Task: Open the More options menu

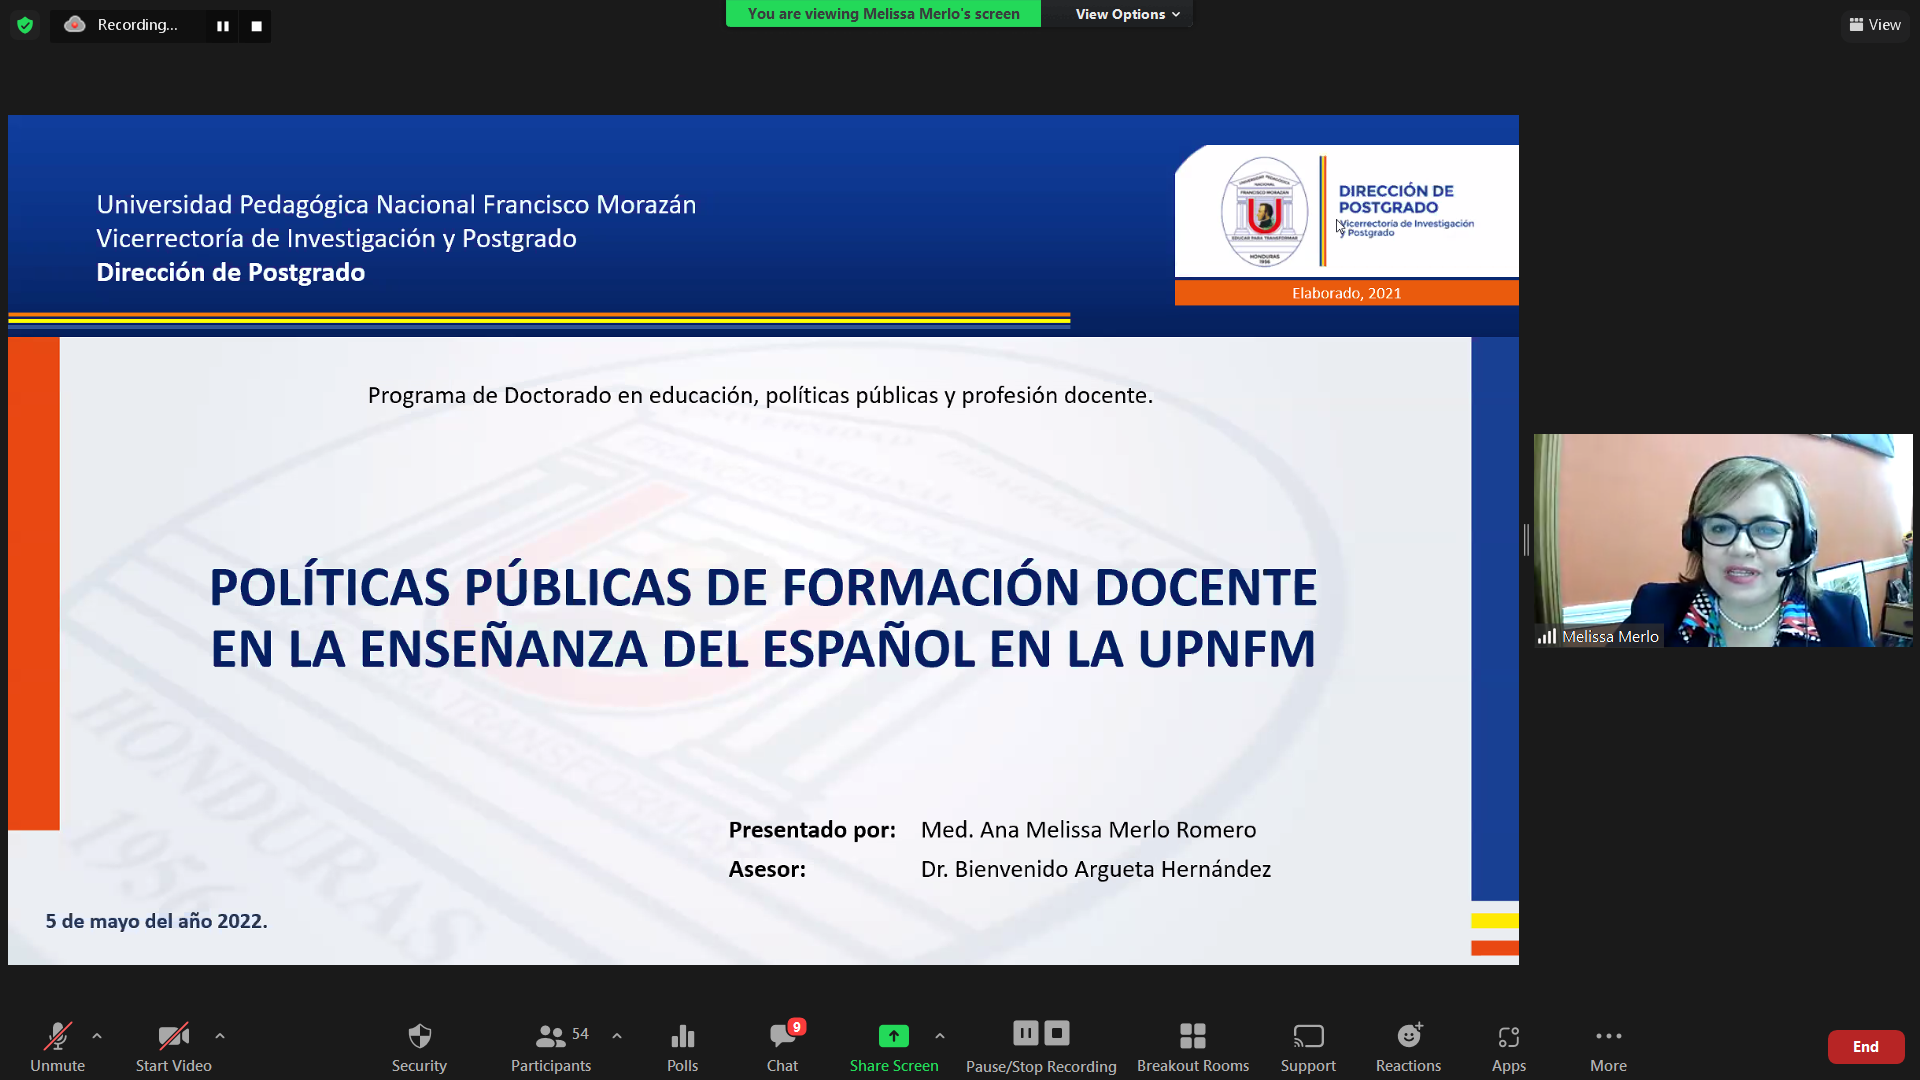Action: (x=1608, y=1046)
